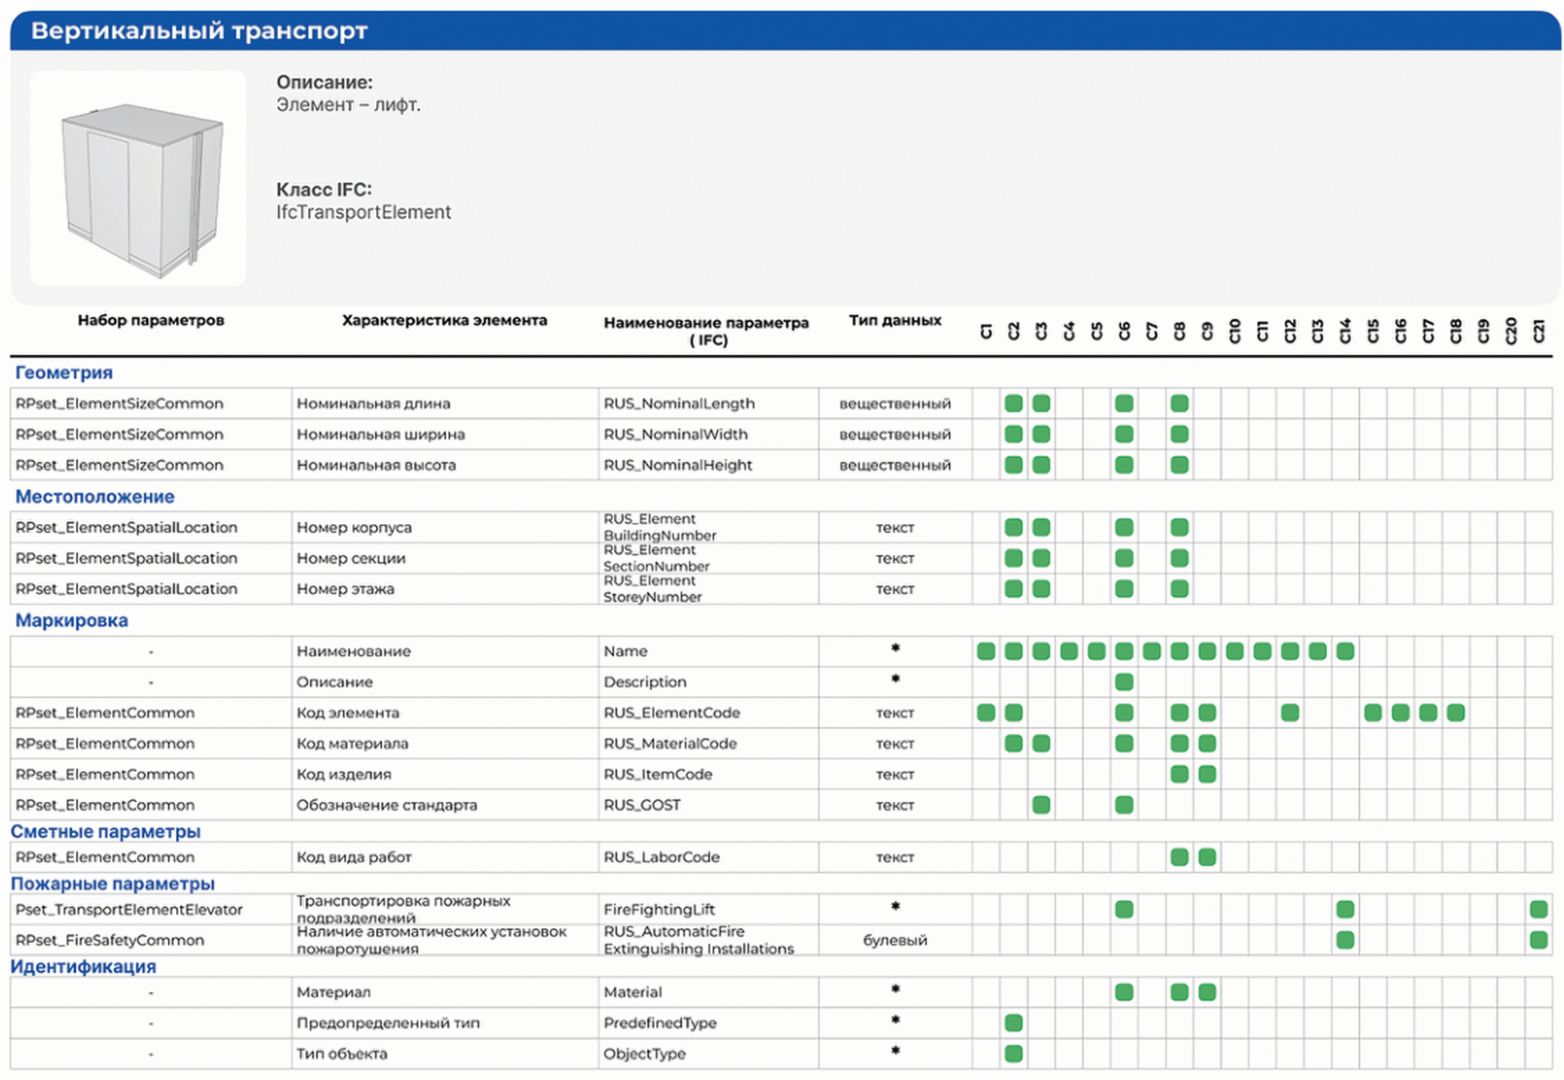
Task: Click the 'Элемент – лифт.' description text
Action: coord(348,104)
